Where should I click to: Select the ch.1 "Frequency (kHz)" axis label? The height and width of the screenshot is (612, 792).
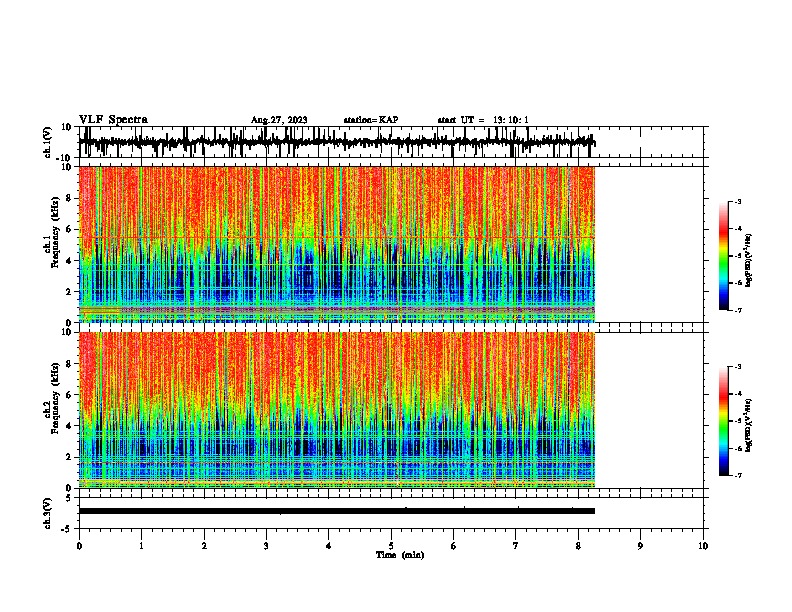55,232
